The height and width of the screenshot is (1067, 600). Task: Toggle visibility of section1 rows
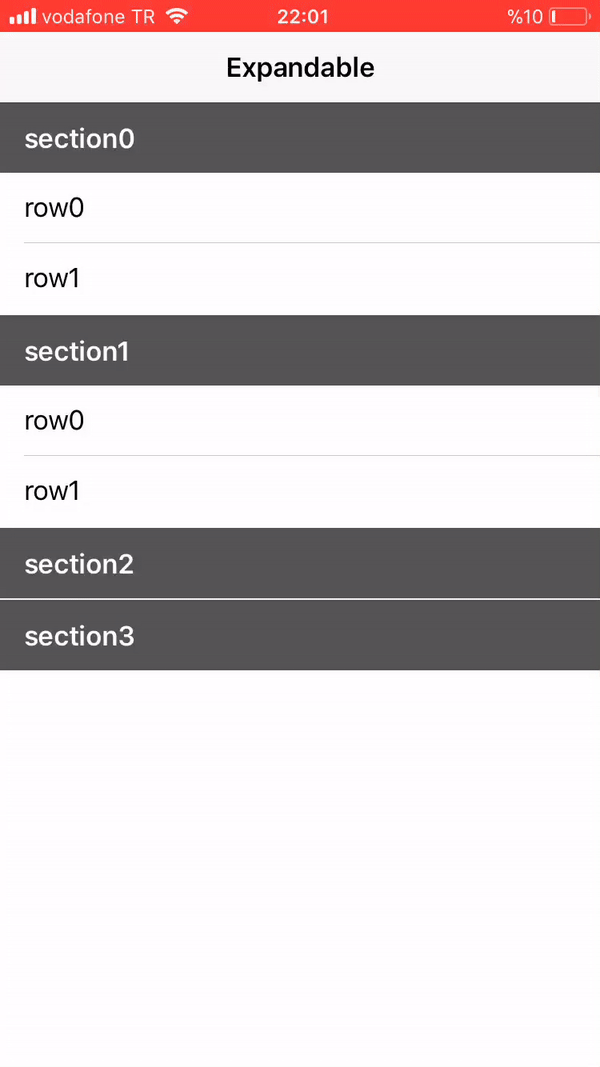tap(300, 350)
